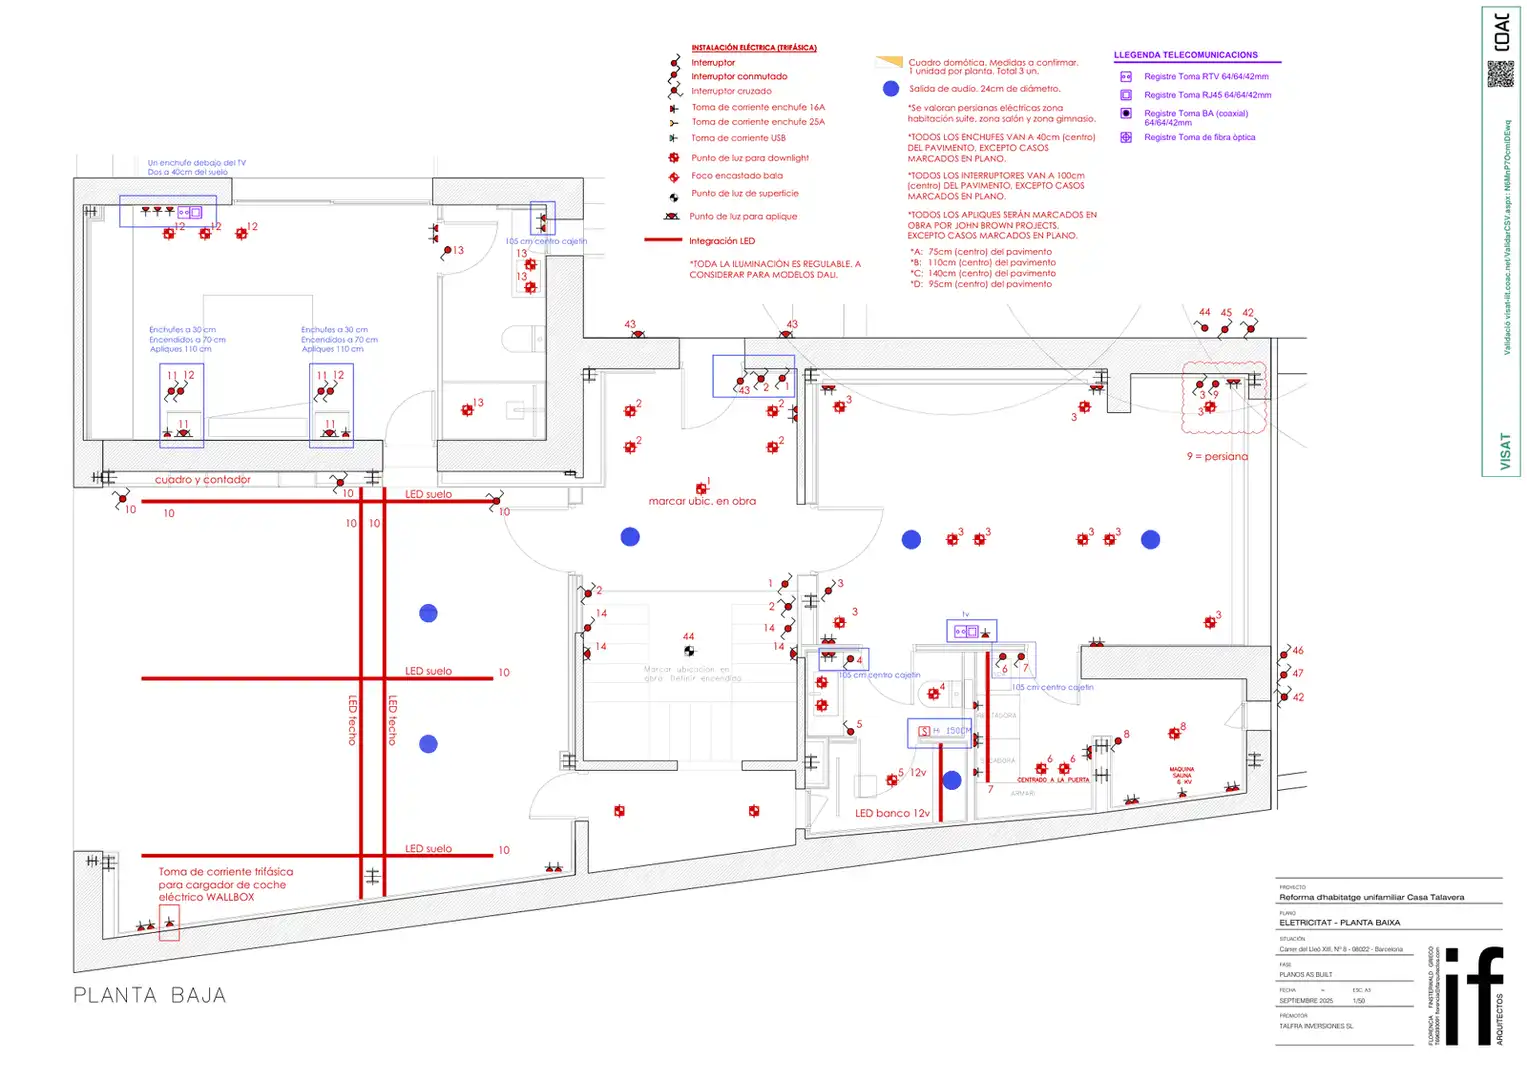The image size is (1527, 1080).
Task: Select the enchufe 25A socket legend icon
Action: (674, 123)
